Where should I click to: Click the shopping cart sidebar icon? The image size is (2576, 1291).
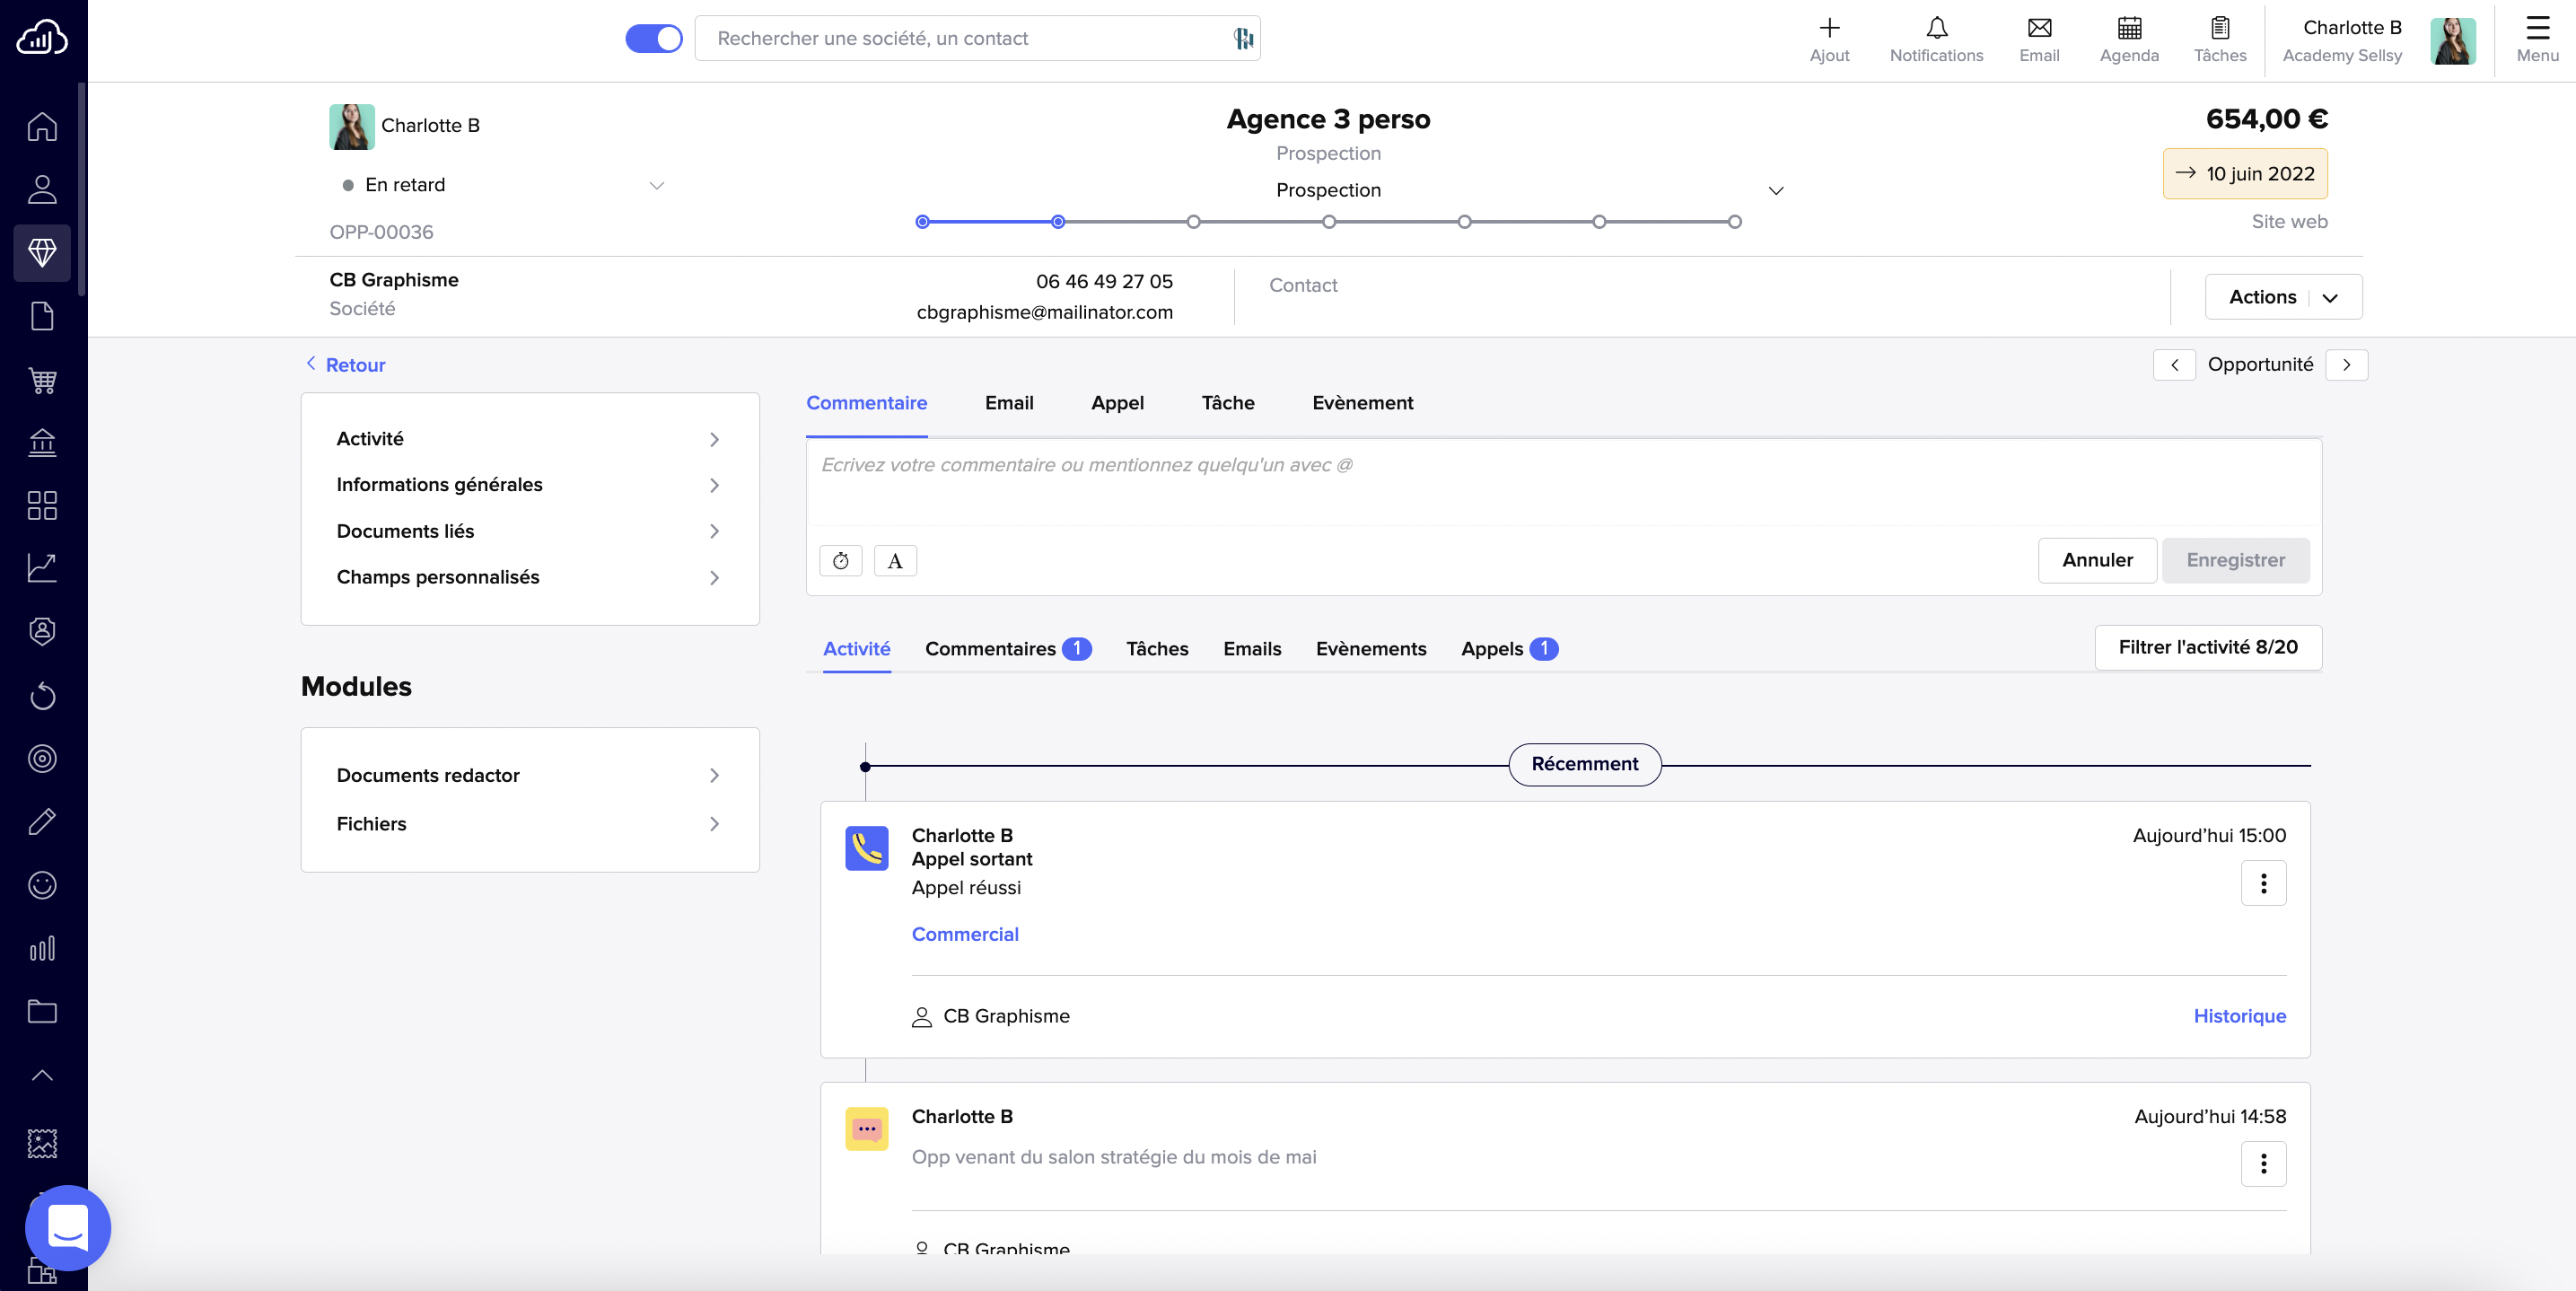tap(42, 380)
